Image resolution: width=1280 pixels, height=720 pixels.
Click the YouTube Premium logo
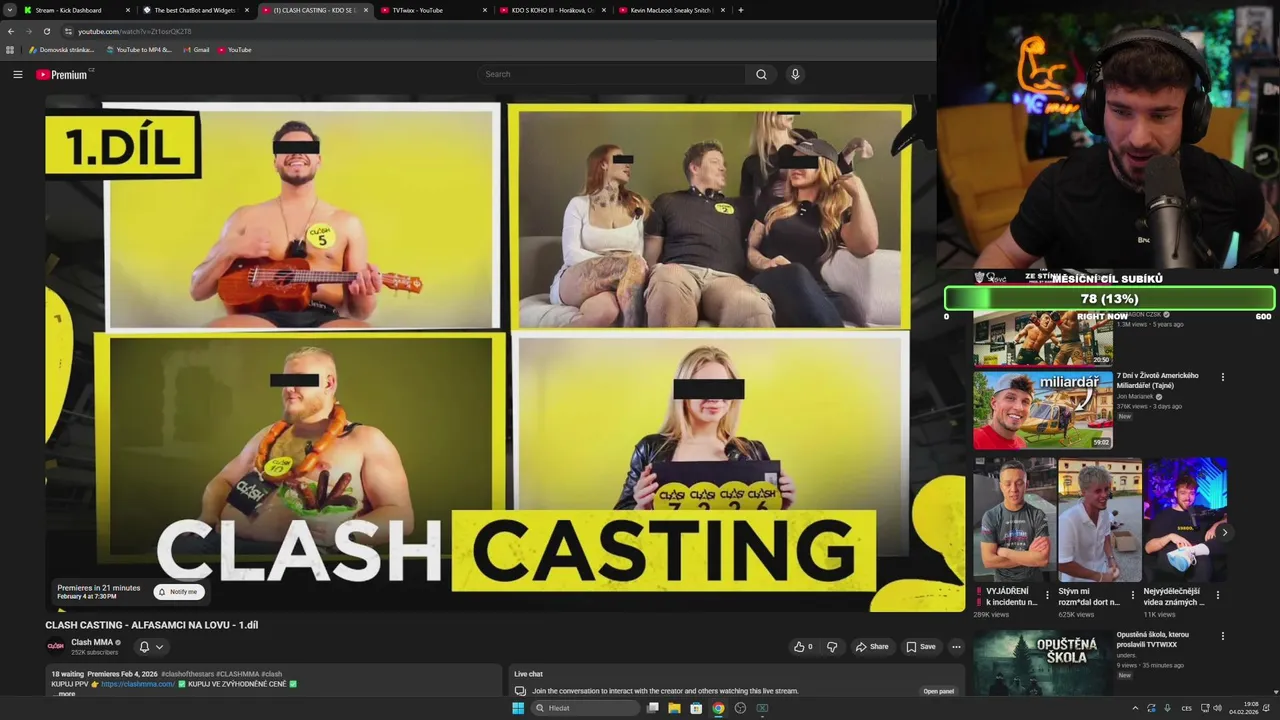(63, 74)
